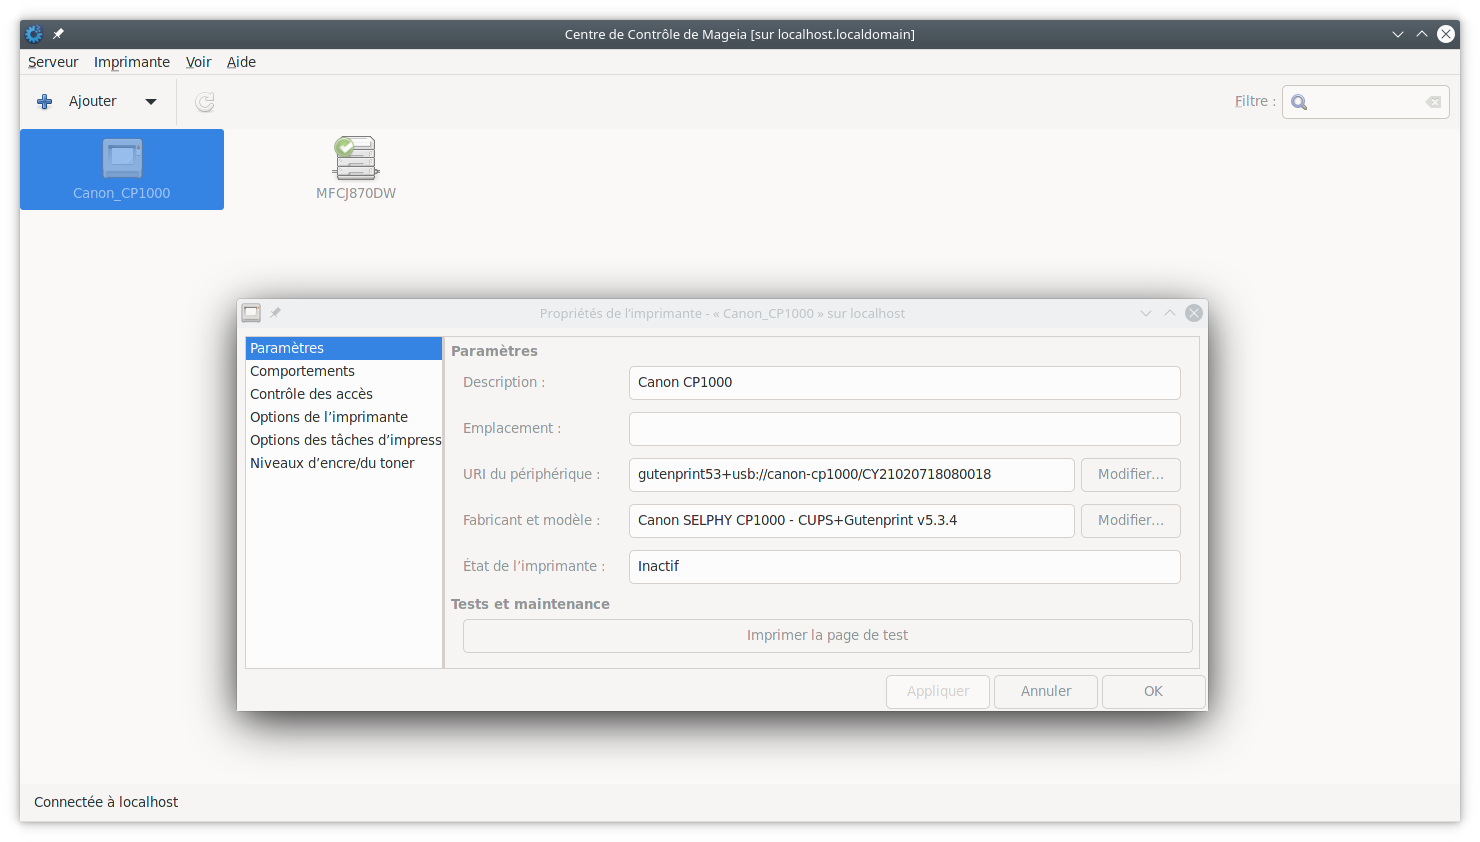This screenshot has height=842, width=1480.
Task: Click the État de l'imprimante field
Action: [x=905, y=567]
